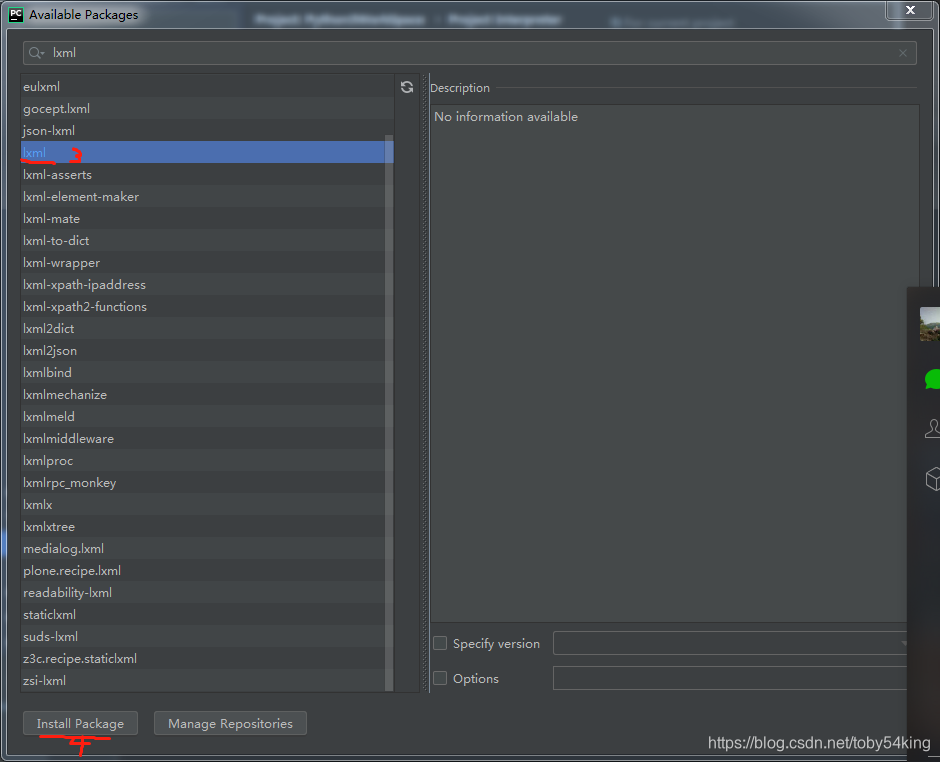Select the lxmlbind package
The image size is (940, 762).
pos(207,372)
